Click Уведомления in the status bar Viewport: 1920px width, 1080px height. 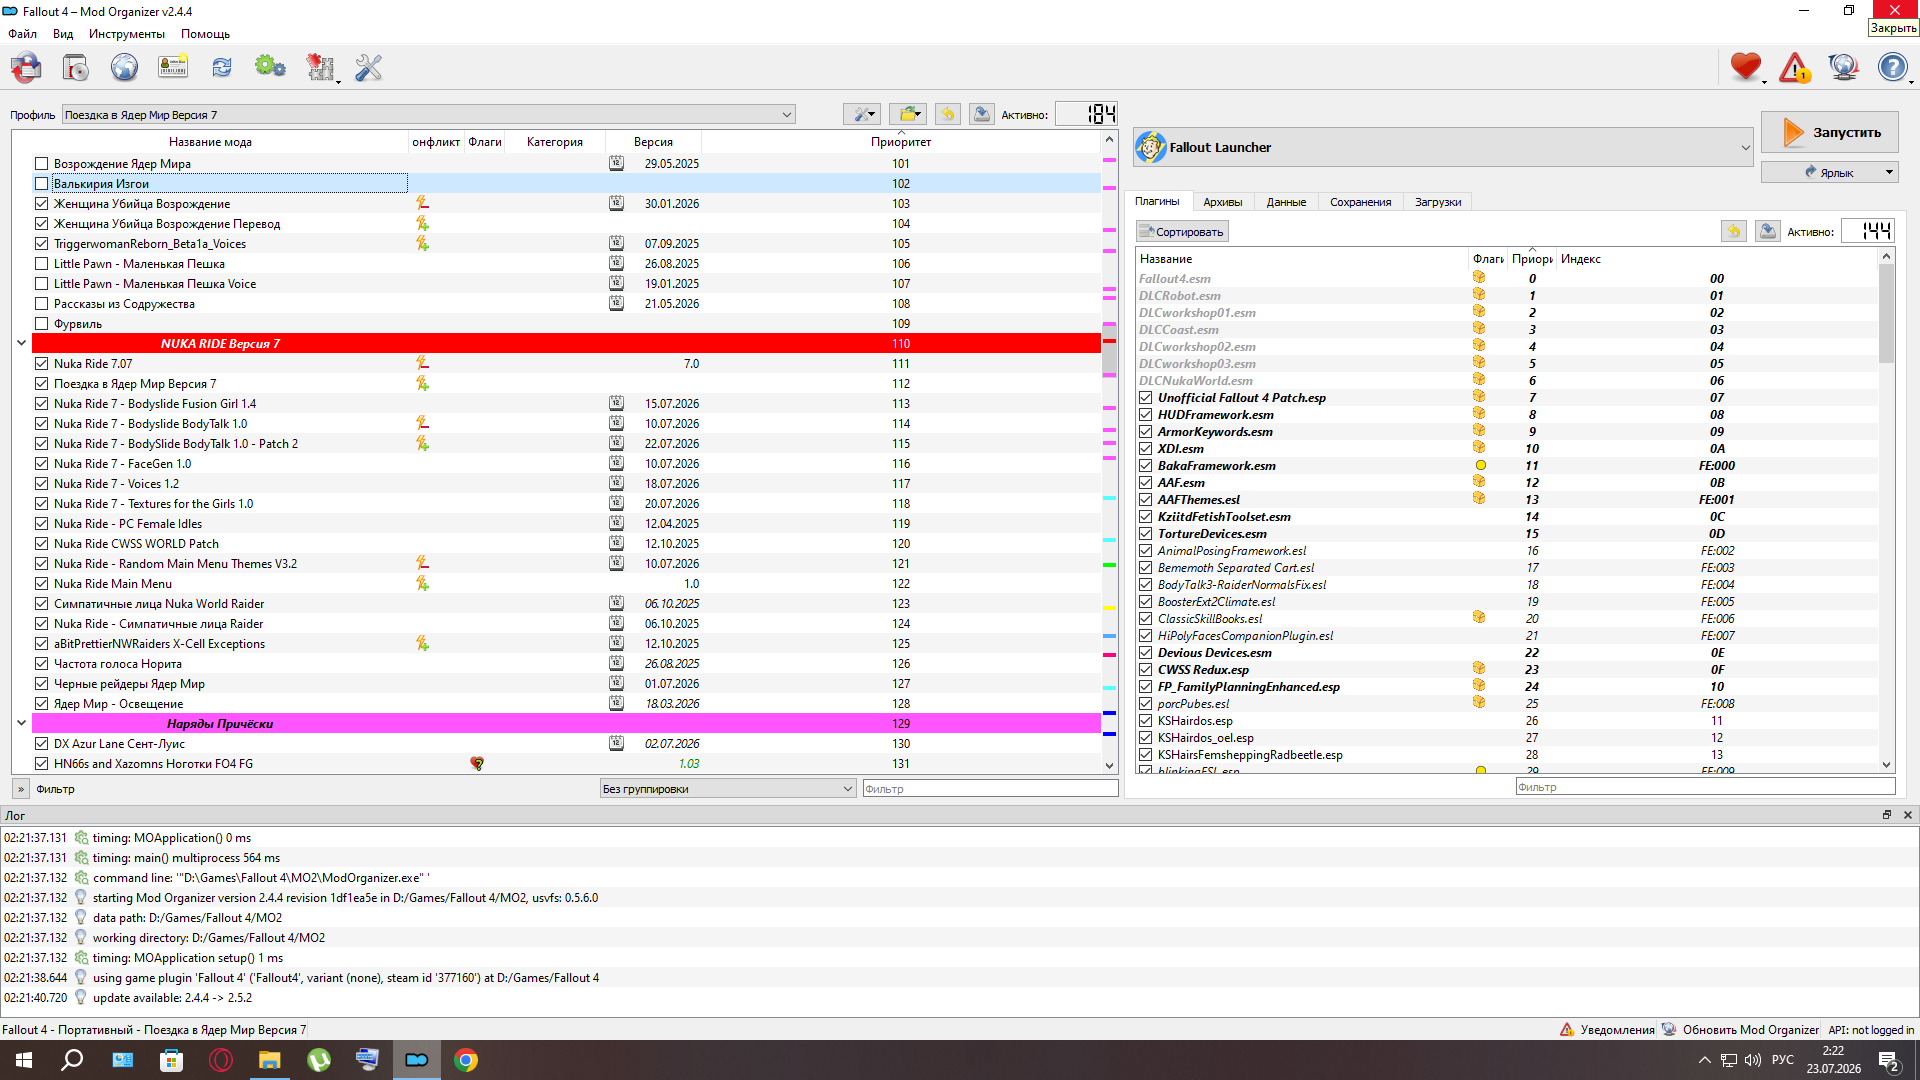pyautogui.click(x=1608, y=1030)
